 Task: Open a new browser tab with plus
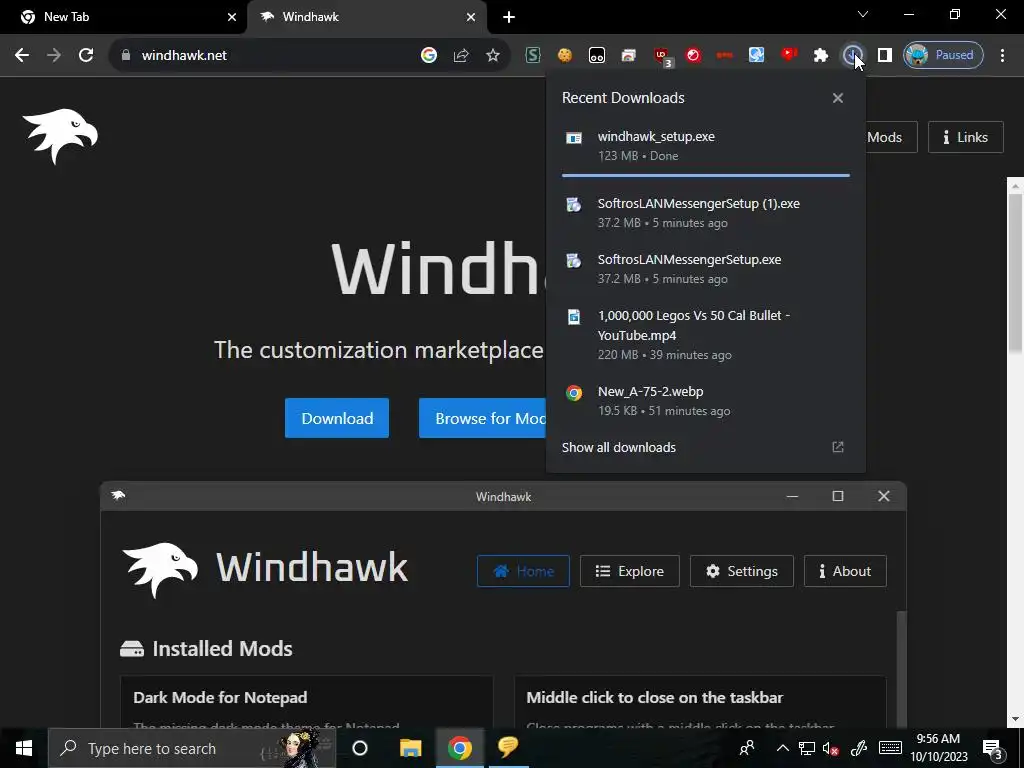(x=509, y=17)
